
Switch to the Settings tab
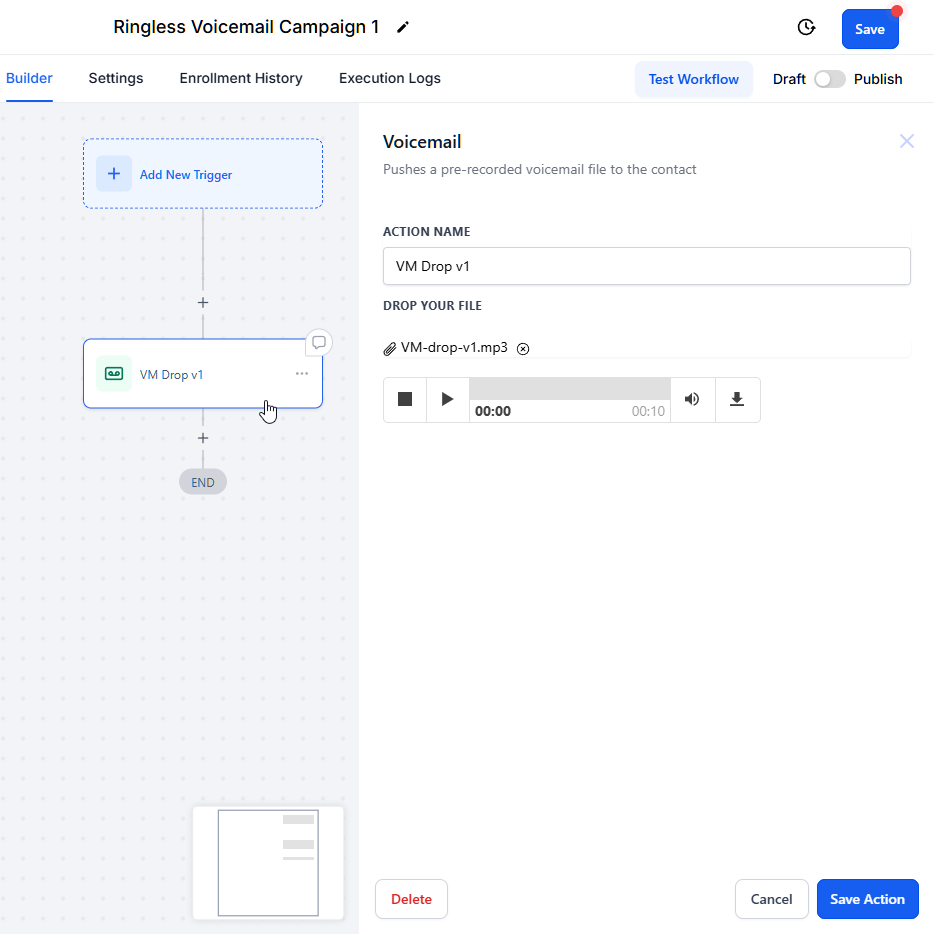pyautogui.click(x=116, y=79)
